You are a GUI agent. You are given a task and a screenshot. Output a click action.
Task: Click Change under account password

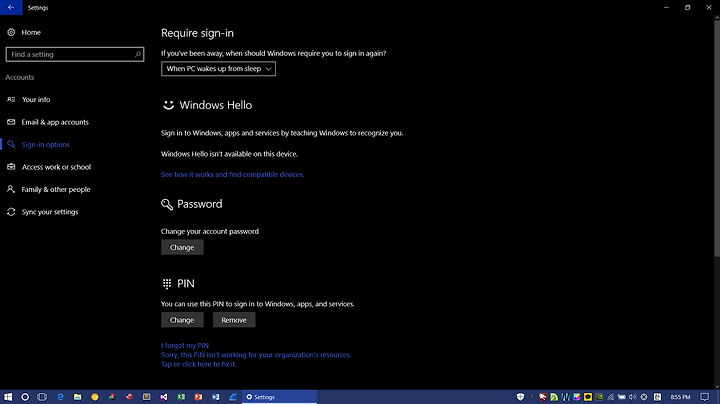click(x=182, y=247)
